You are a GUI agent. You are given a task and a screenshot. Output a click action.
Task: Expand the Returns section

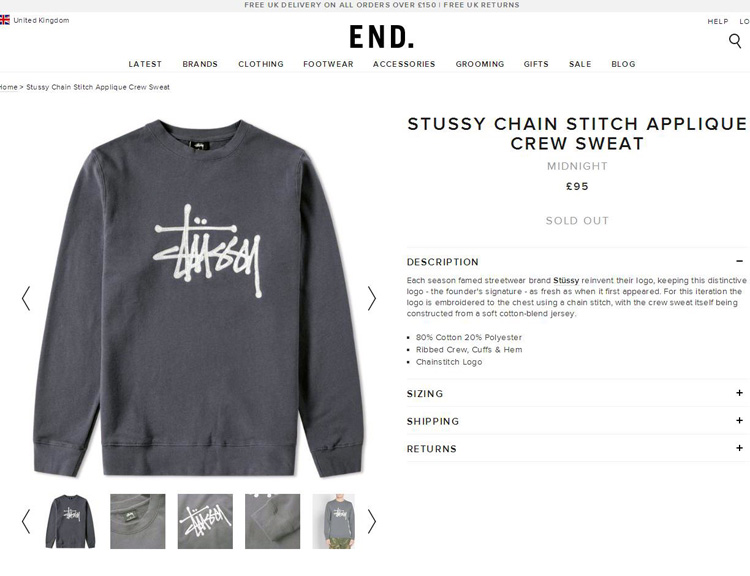pyautogui.click(x=578, y=449)
